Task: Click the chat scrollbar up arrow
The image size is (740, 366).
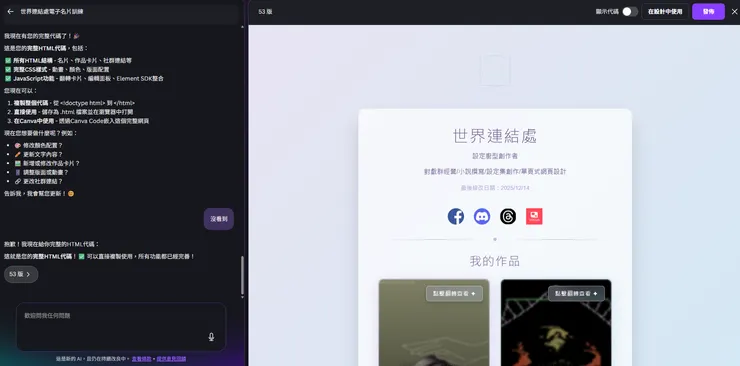Action: point(242,27)
